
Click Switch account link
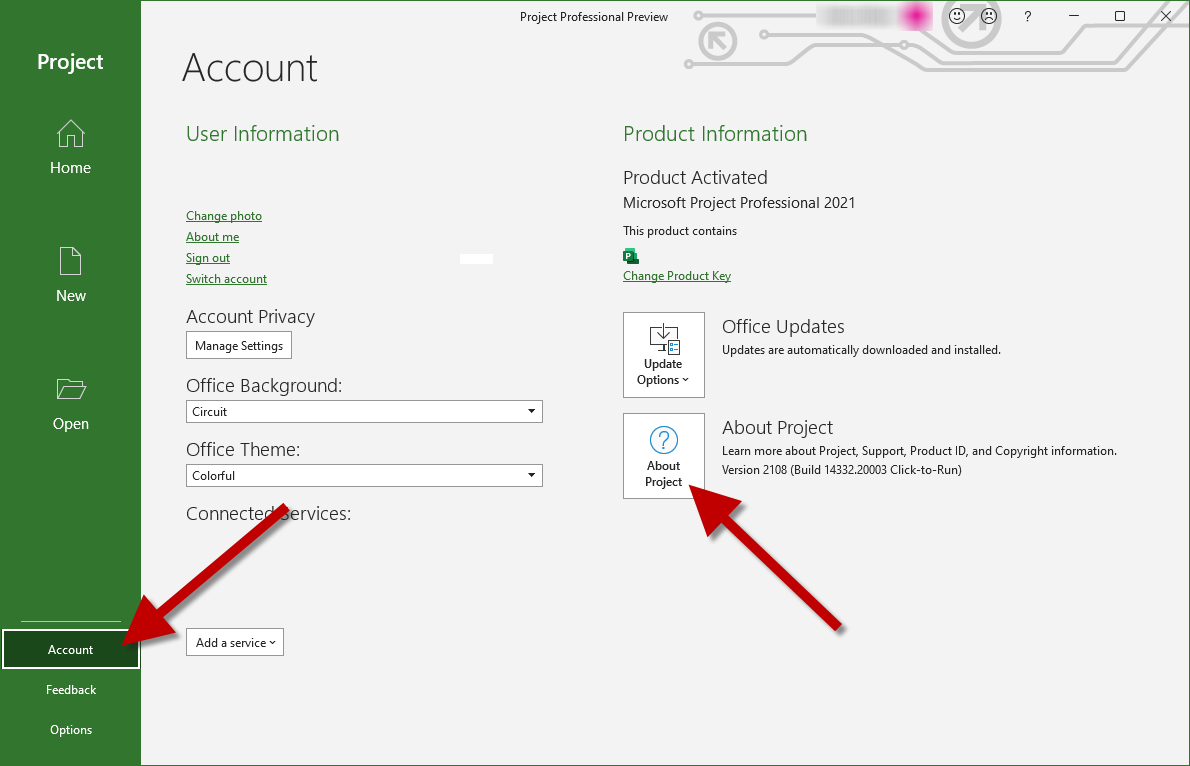(x=226, y=279)
